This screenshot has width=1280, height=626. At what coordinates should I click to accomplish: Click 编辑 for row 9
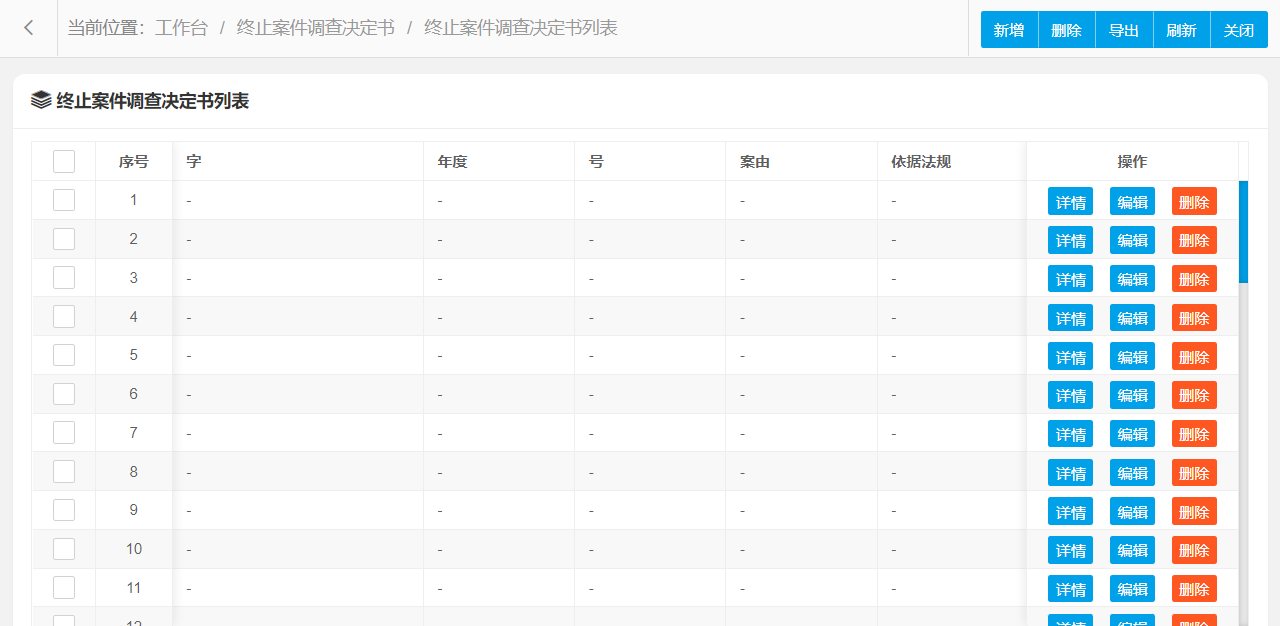[1132, 511]
